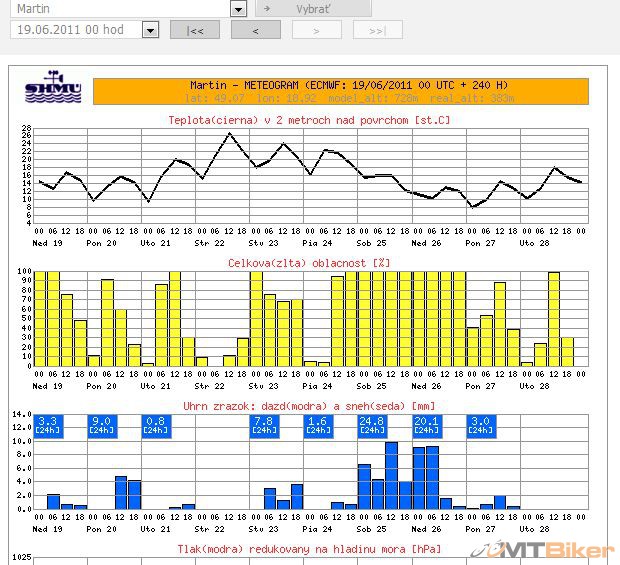Go to previous forecast with < button
The width and height of the screenshot is (620, 565).
click(x=255, y=30)
